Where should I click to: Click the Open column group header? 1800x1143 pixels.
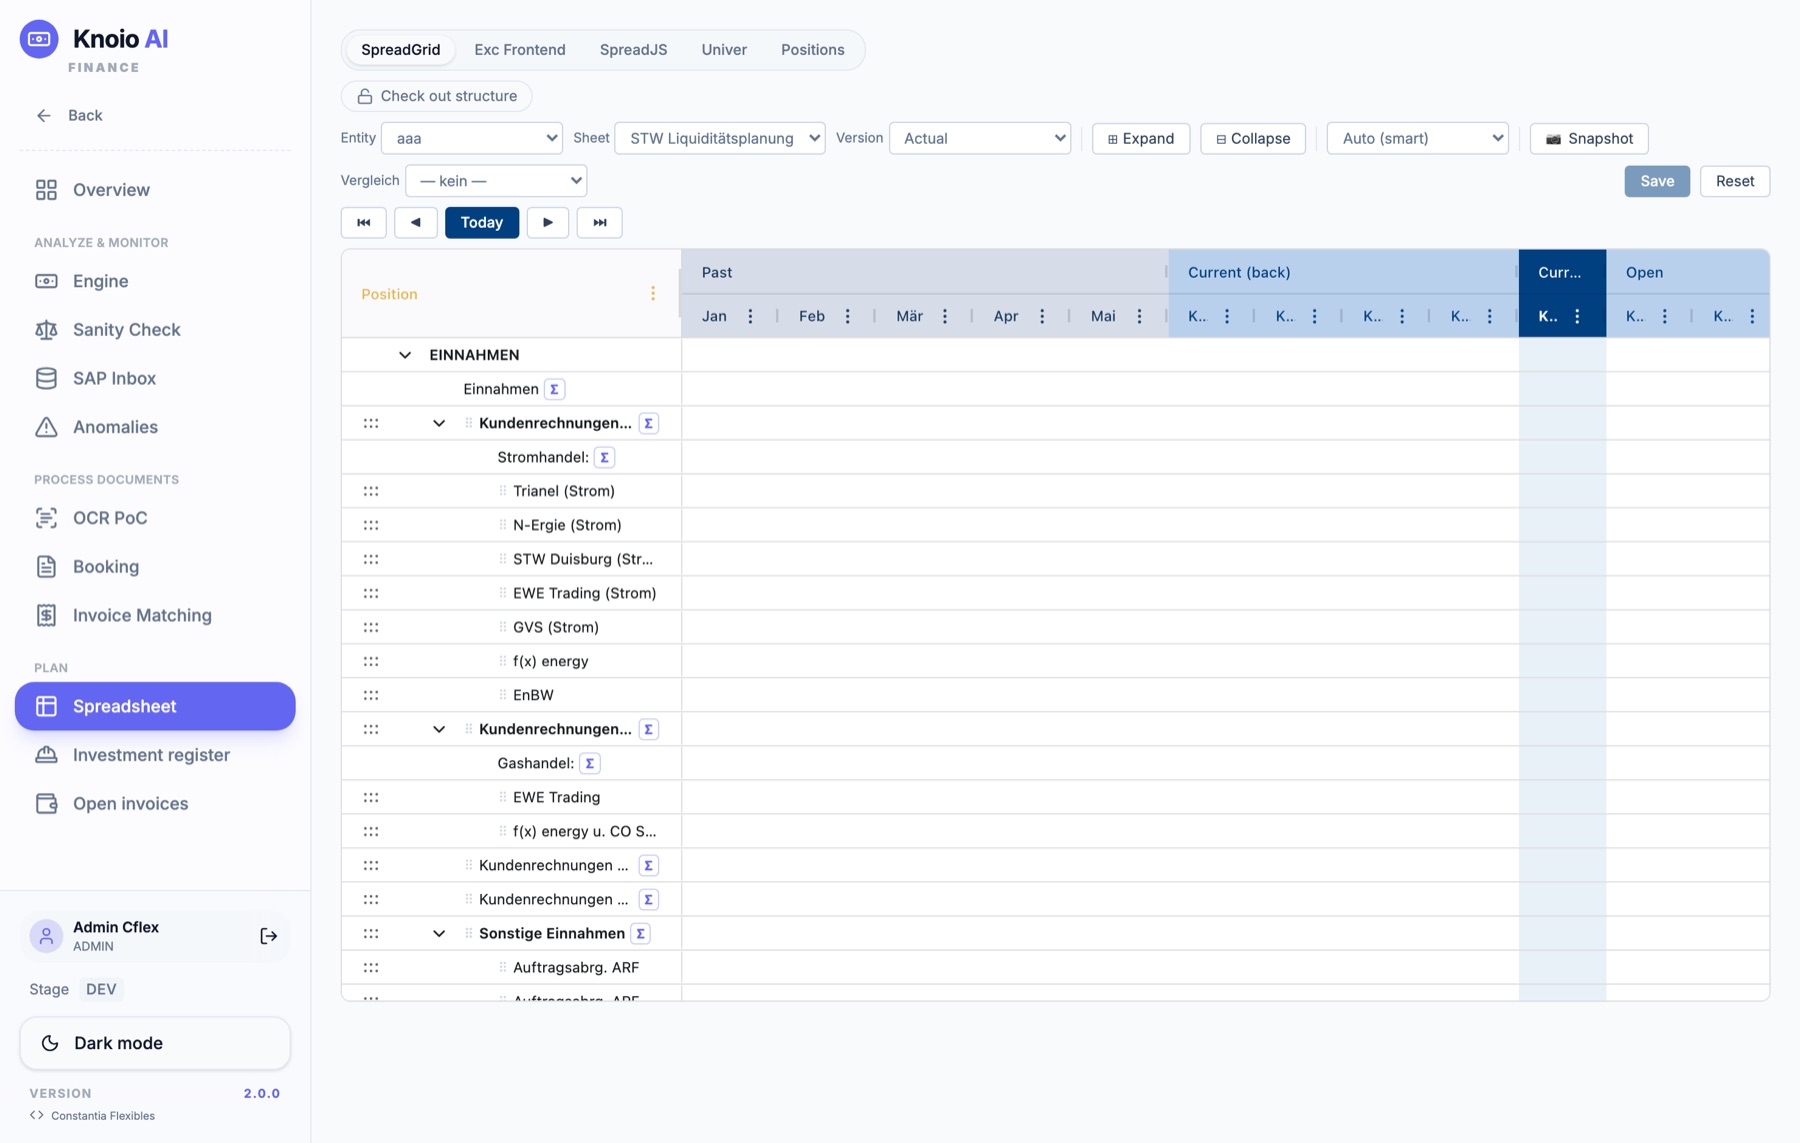point(1688,272)
